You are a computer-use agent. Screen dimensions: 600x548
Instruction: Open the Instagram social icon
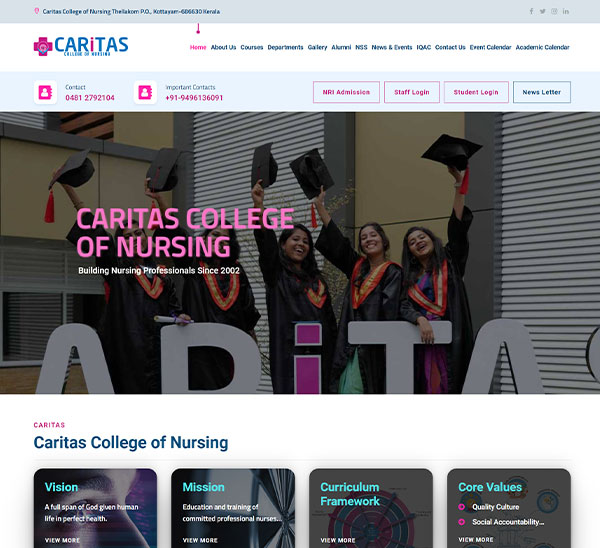pos(554,11)
